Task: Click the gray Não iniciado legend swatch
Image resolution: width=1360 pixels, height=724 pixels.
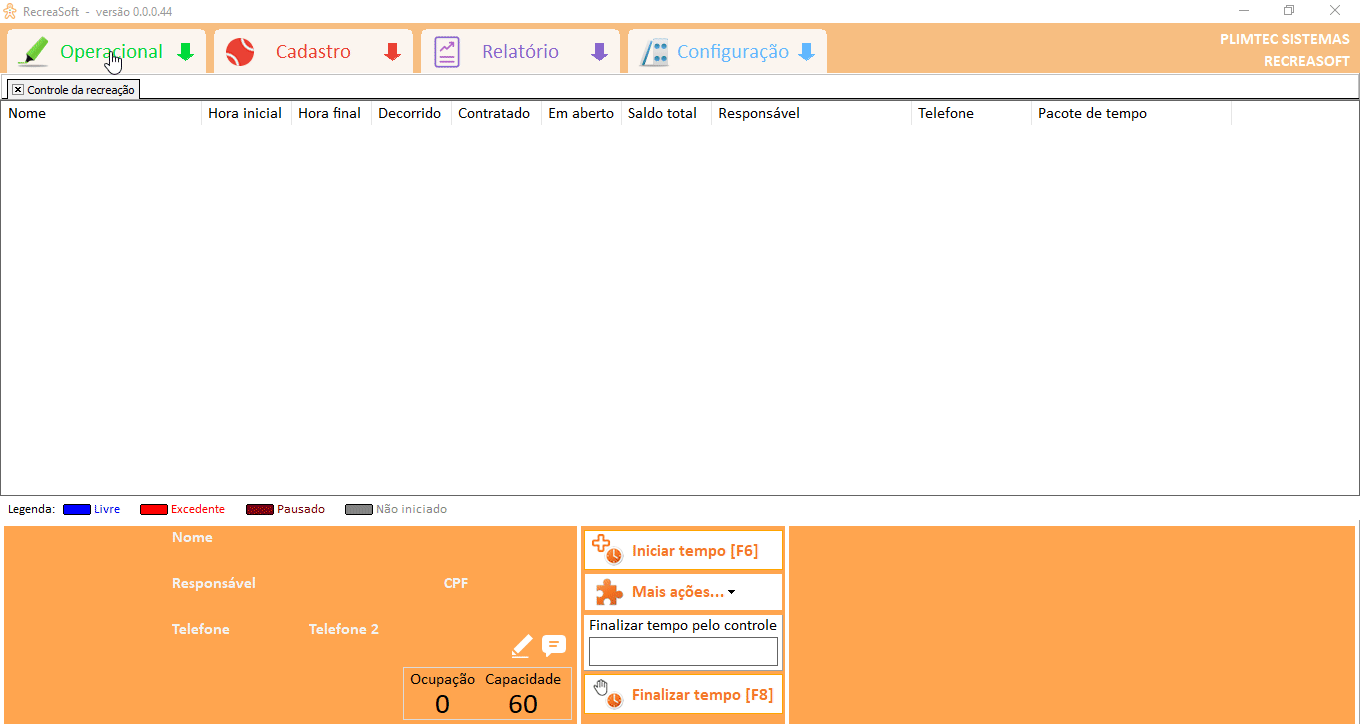Action: pyautogui.click(x=359, y=509)
